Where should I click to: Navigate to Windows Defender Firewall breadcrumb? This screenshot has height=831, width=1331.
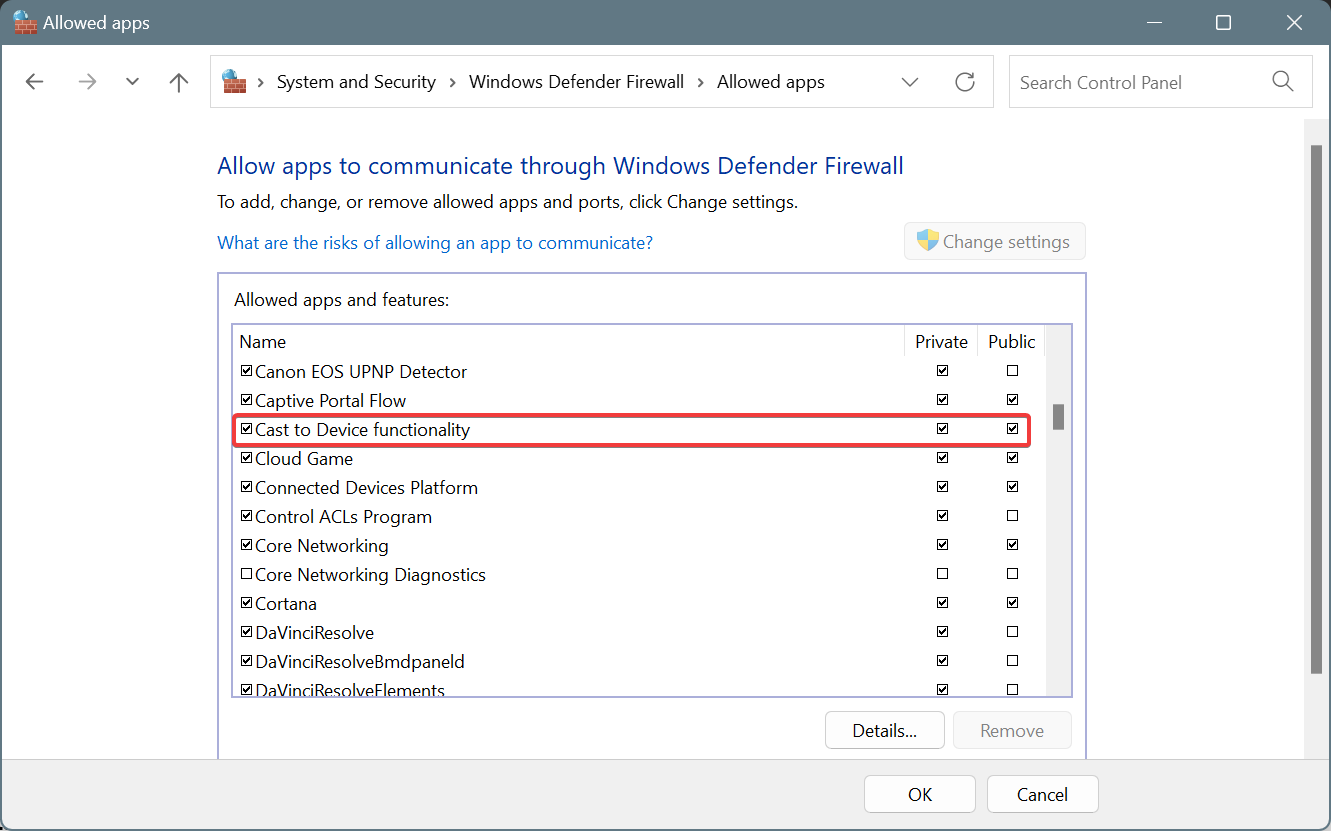(576, 82)
